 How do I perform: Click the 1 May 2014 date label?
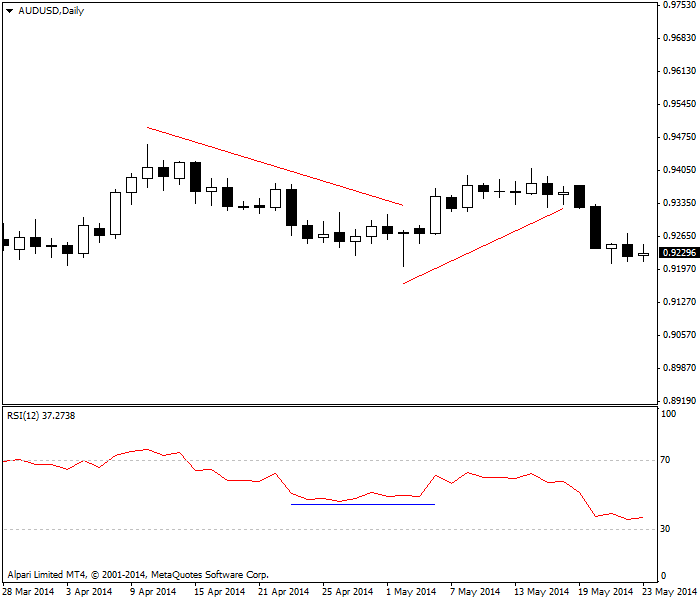point(412,591)
